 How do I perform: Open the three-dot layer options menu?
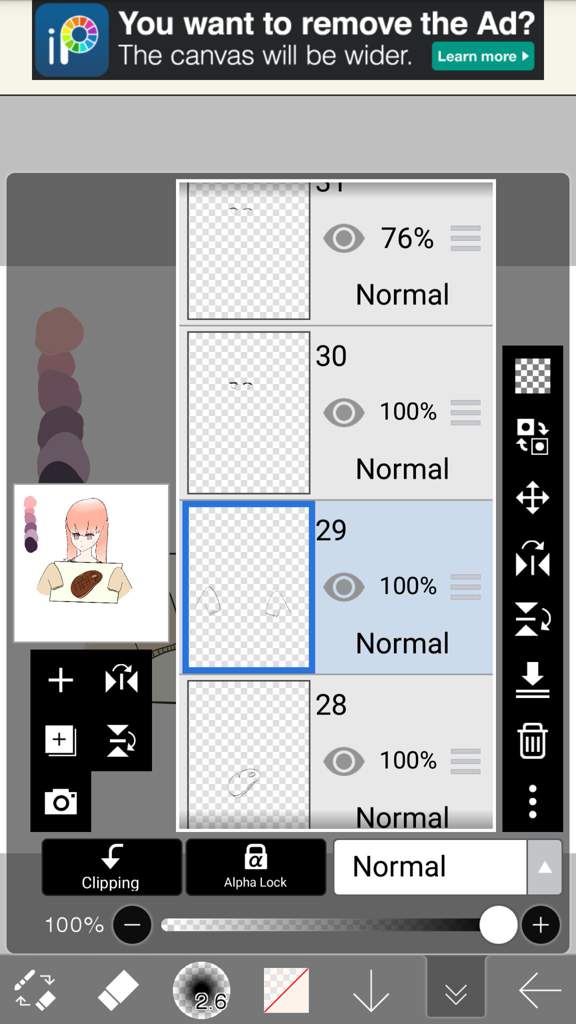(x=532, y=801)
